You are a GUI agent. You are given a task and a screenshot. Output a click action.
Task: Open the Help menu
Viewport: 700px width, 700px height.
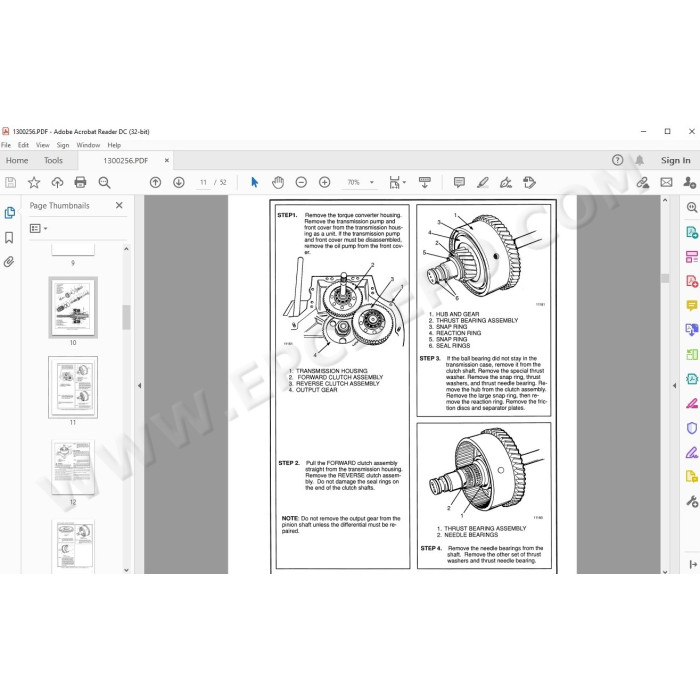114,145
